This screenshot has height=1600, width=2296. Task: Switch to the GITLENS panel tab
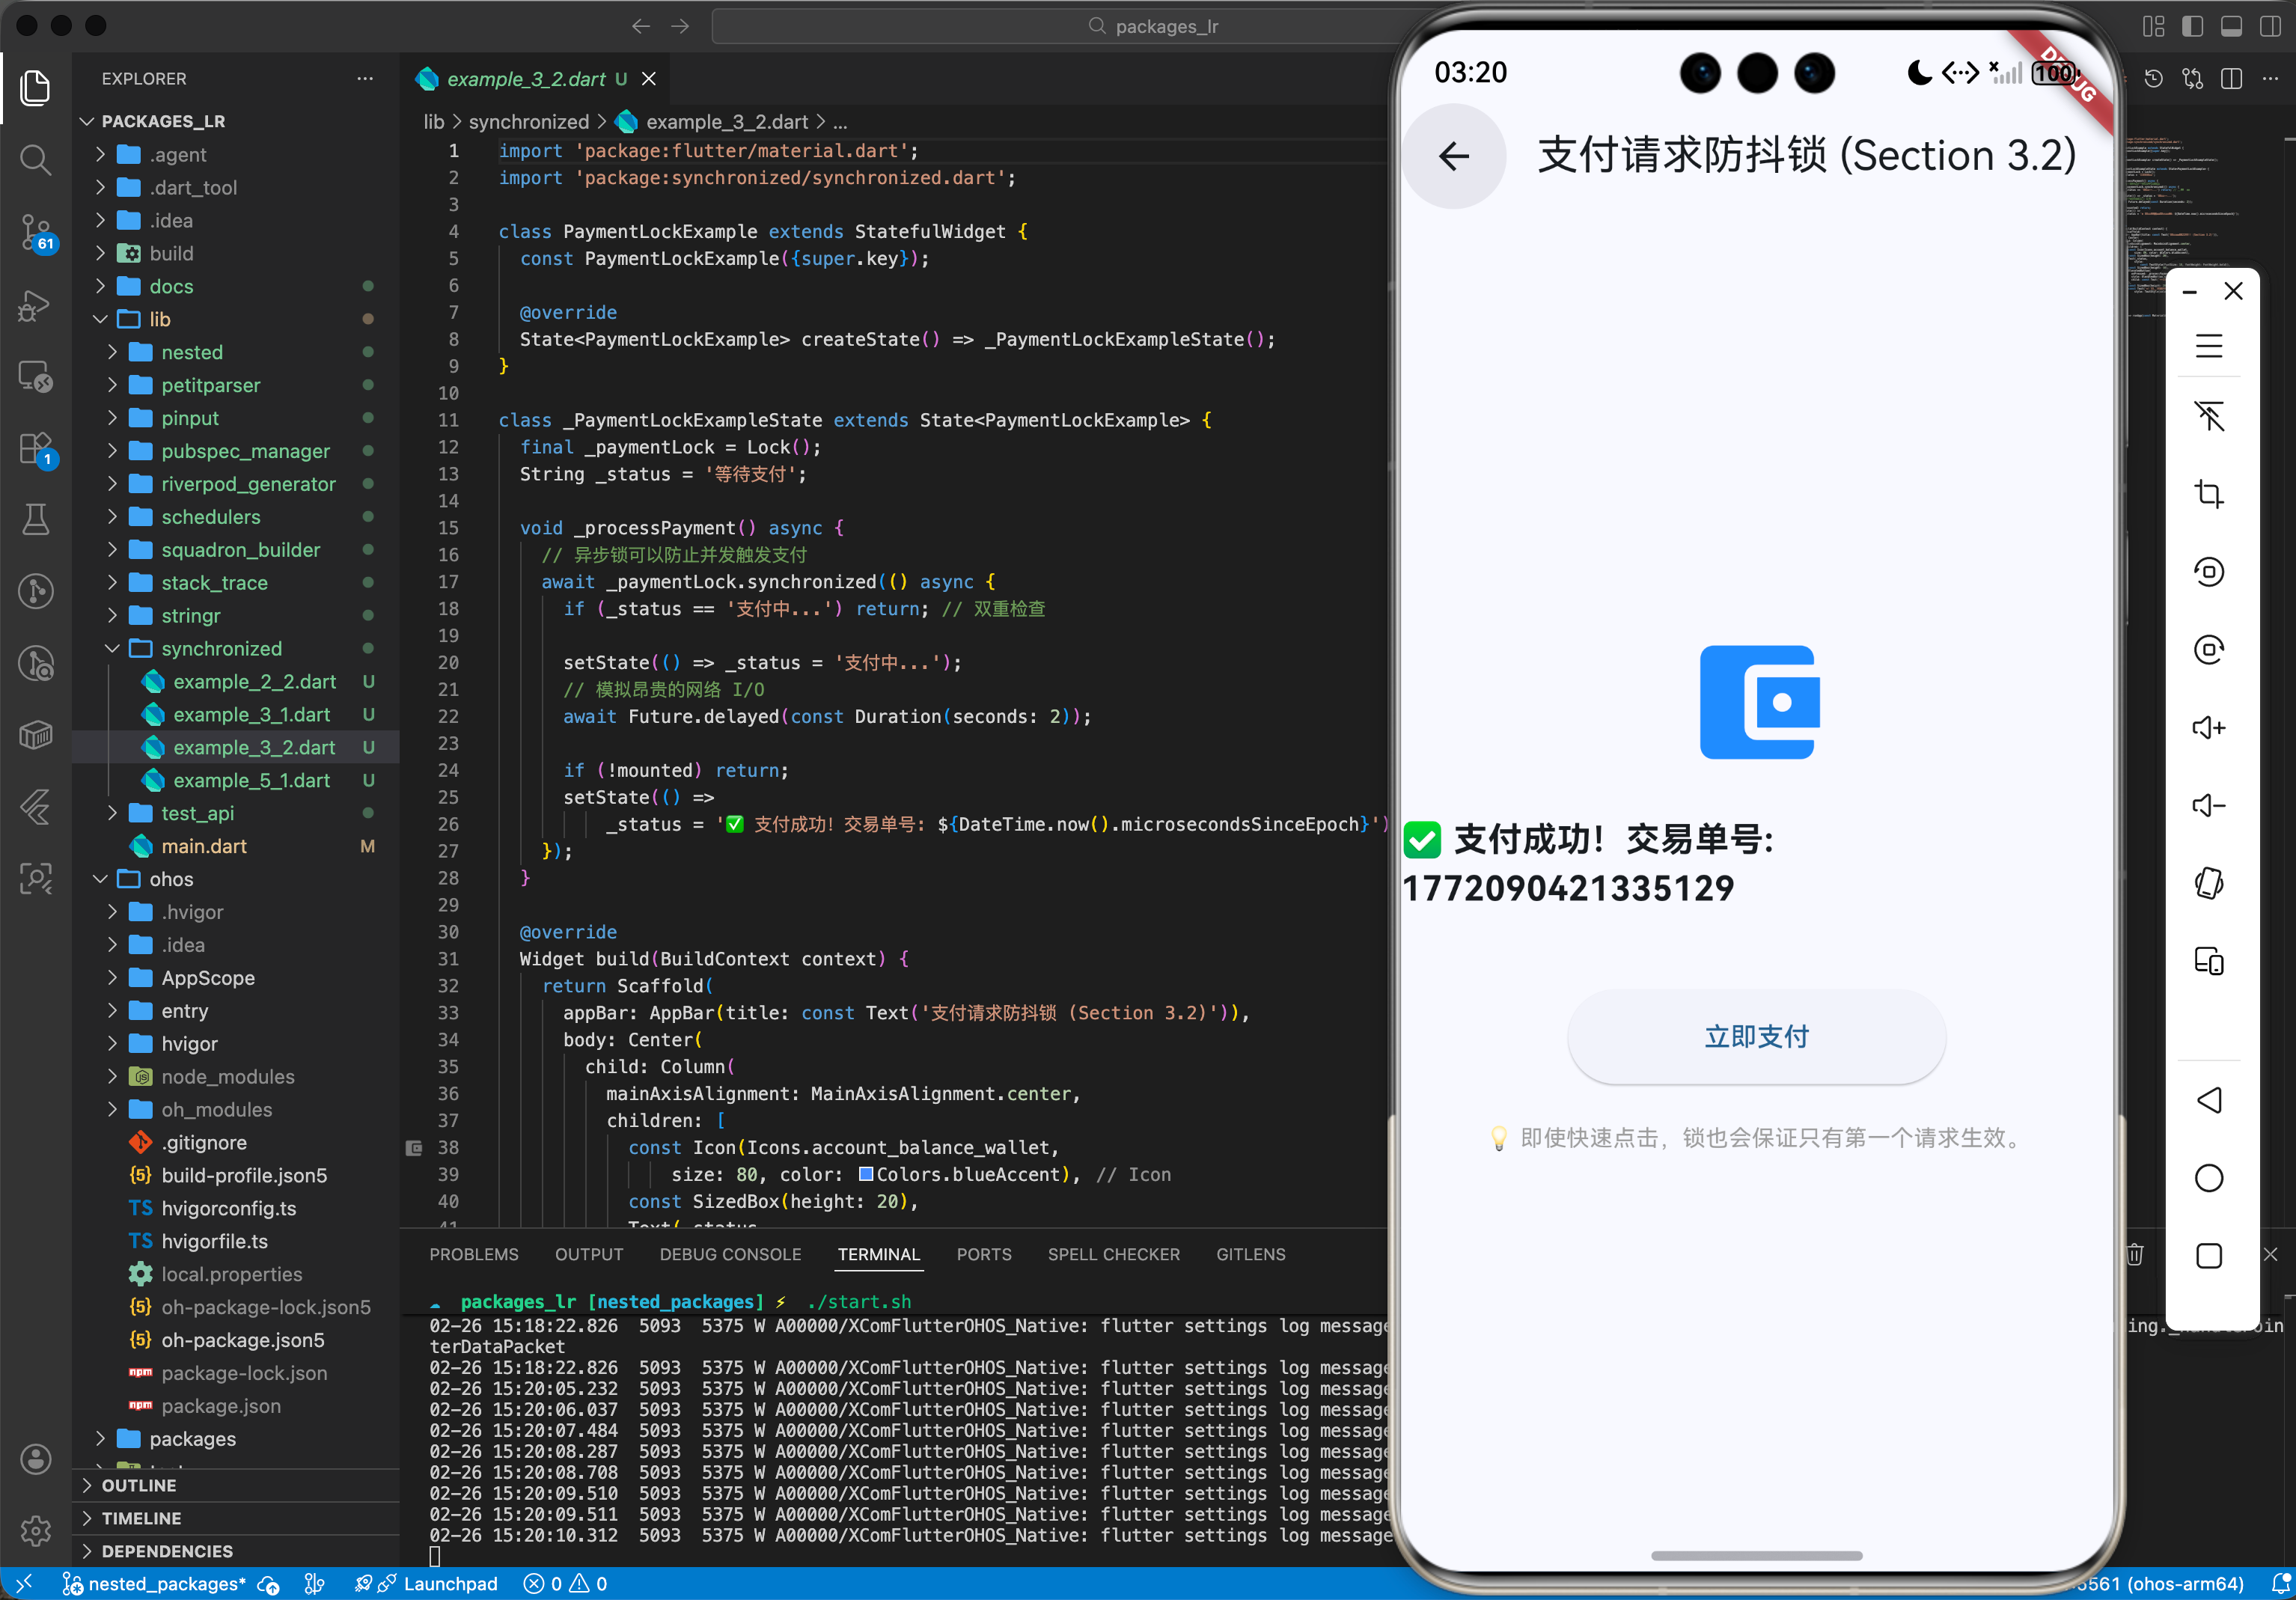coord(1250,1254)
